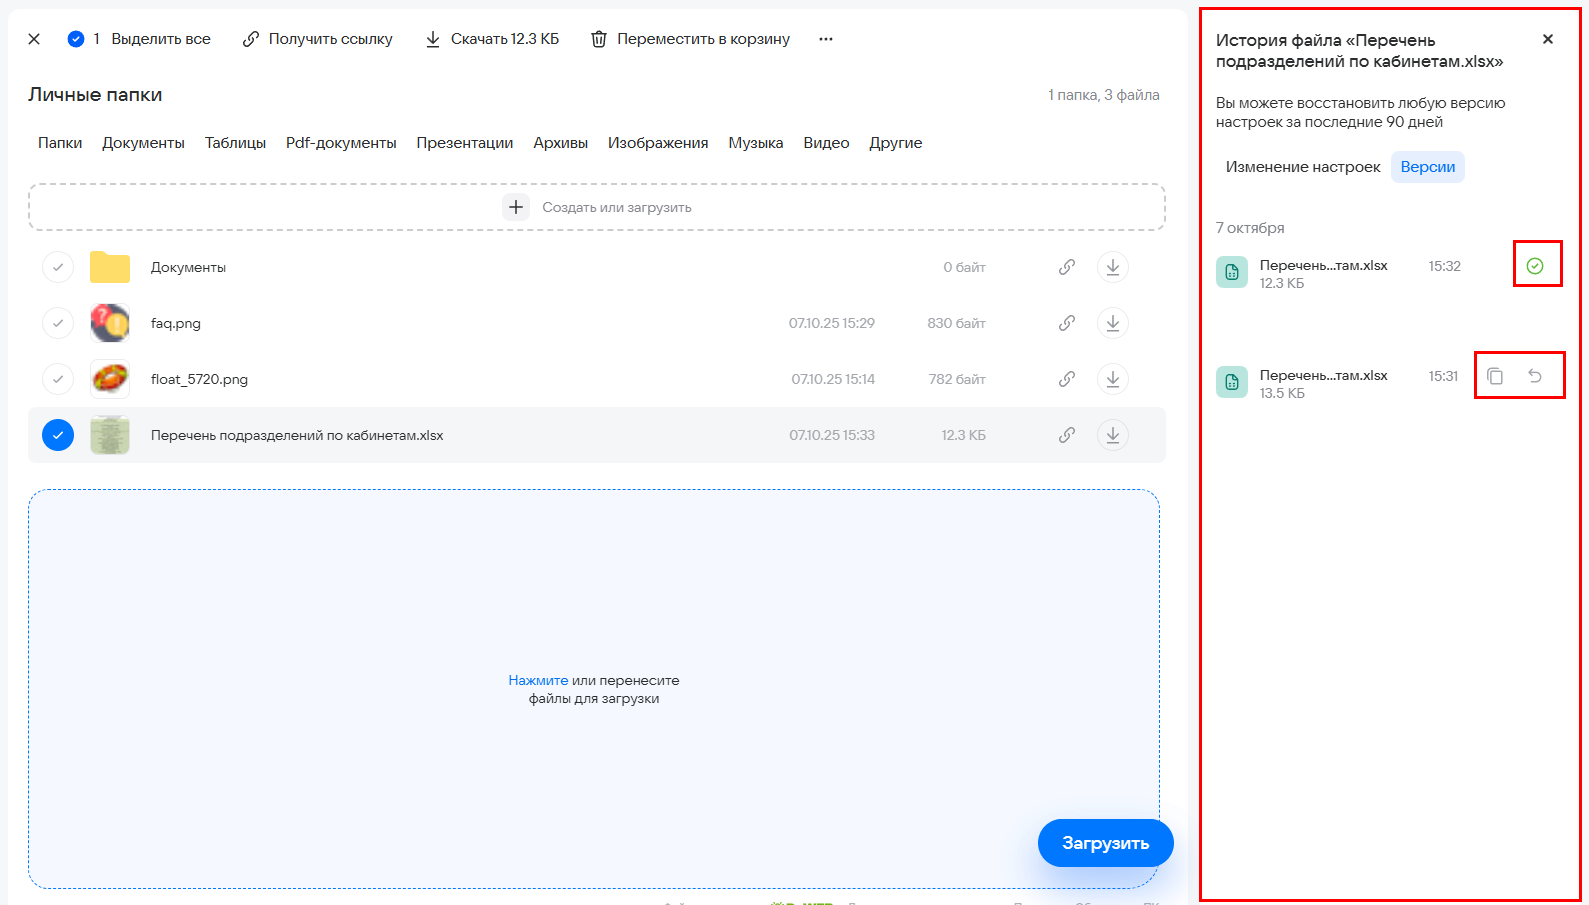Click the green checkmark on the 15:32 version

[x=1535, y=266]
